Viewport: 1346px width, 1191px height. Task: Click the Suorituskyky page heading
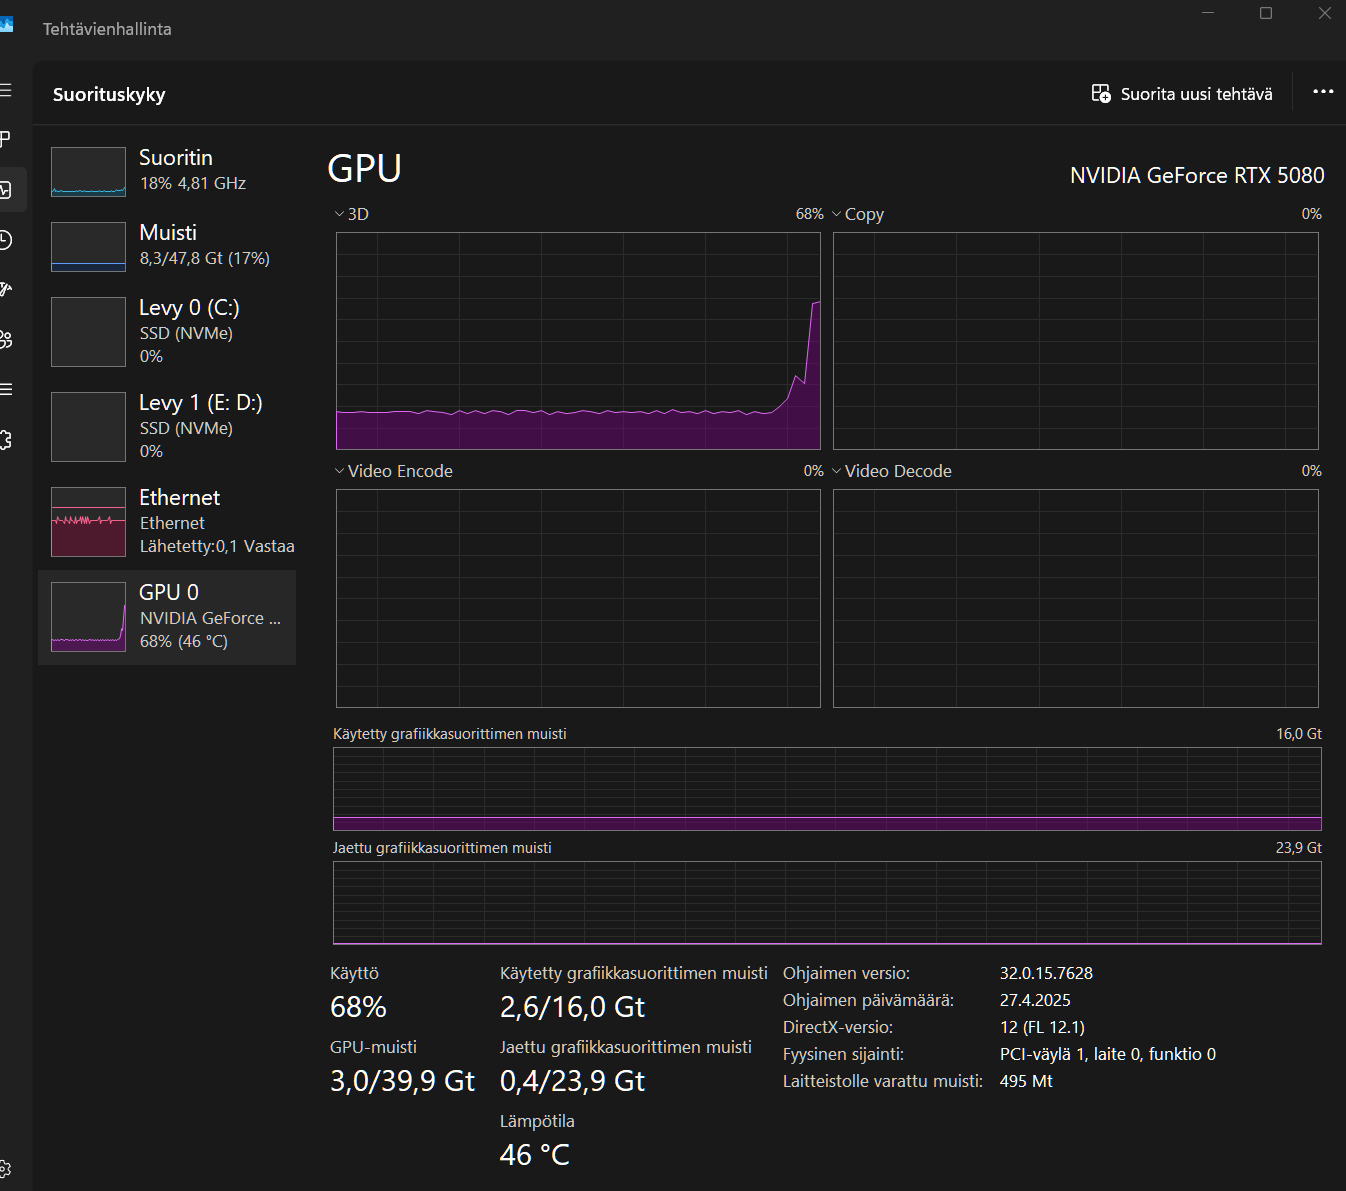click(109, 94)
